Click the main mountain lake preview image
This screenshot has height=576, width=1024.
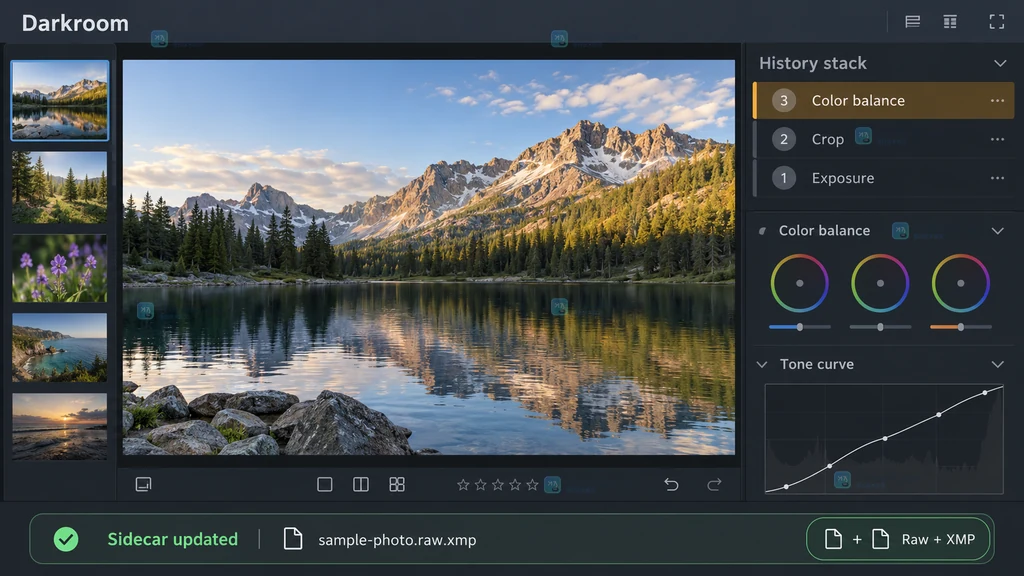pos(428,257)
